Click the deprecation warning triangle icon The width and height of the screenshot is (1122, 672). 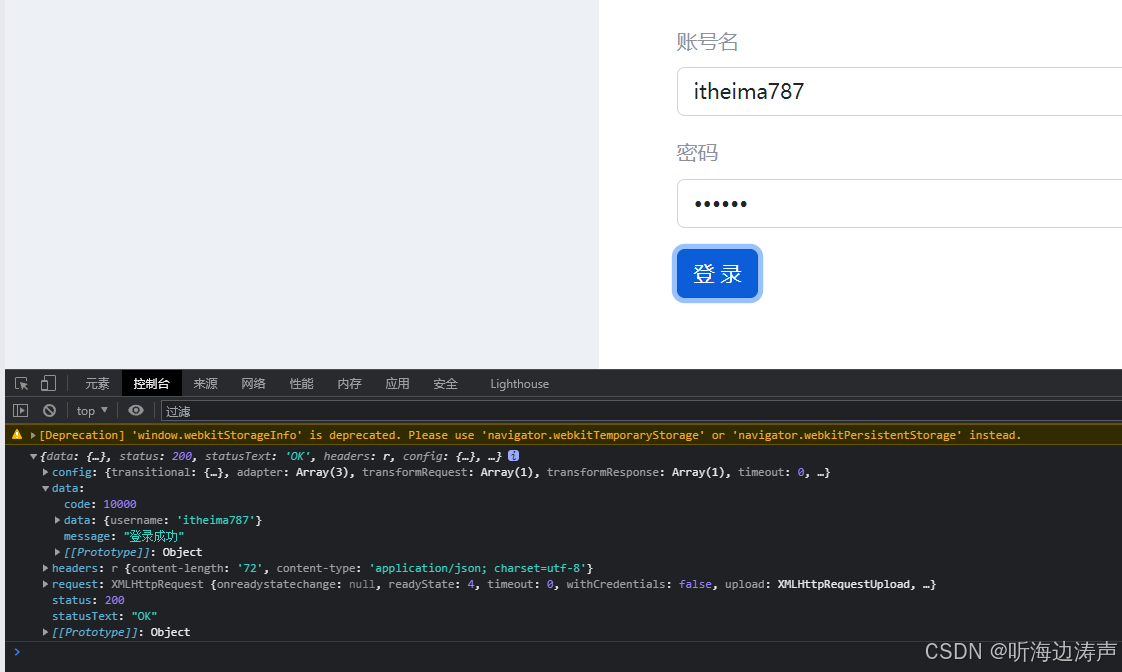coord(17,434)
